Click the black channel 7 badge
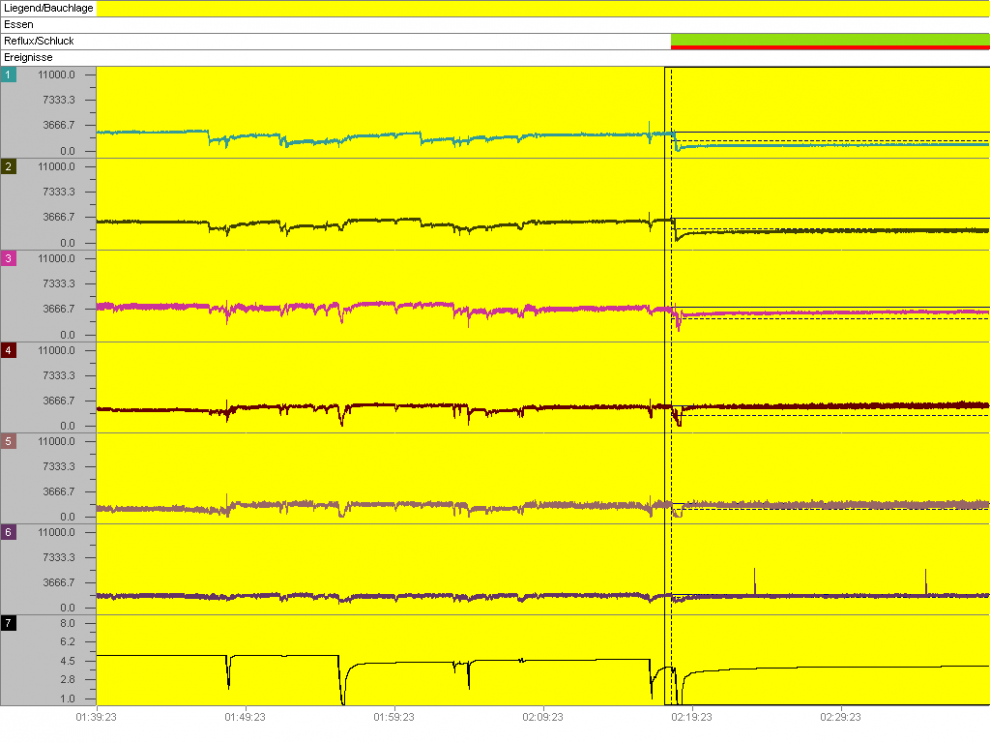This screenshot has height=743, width=990. pos(9,623)
